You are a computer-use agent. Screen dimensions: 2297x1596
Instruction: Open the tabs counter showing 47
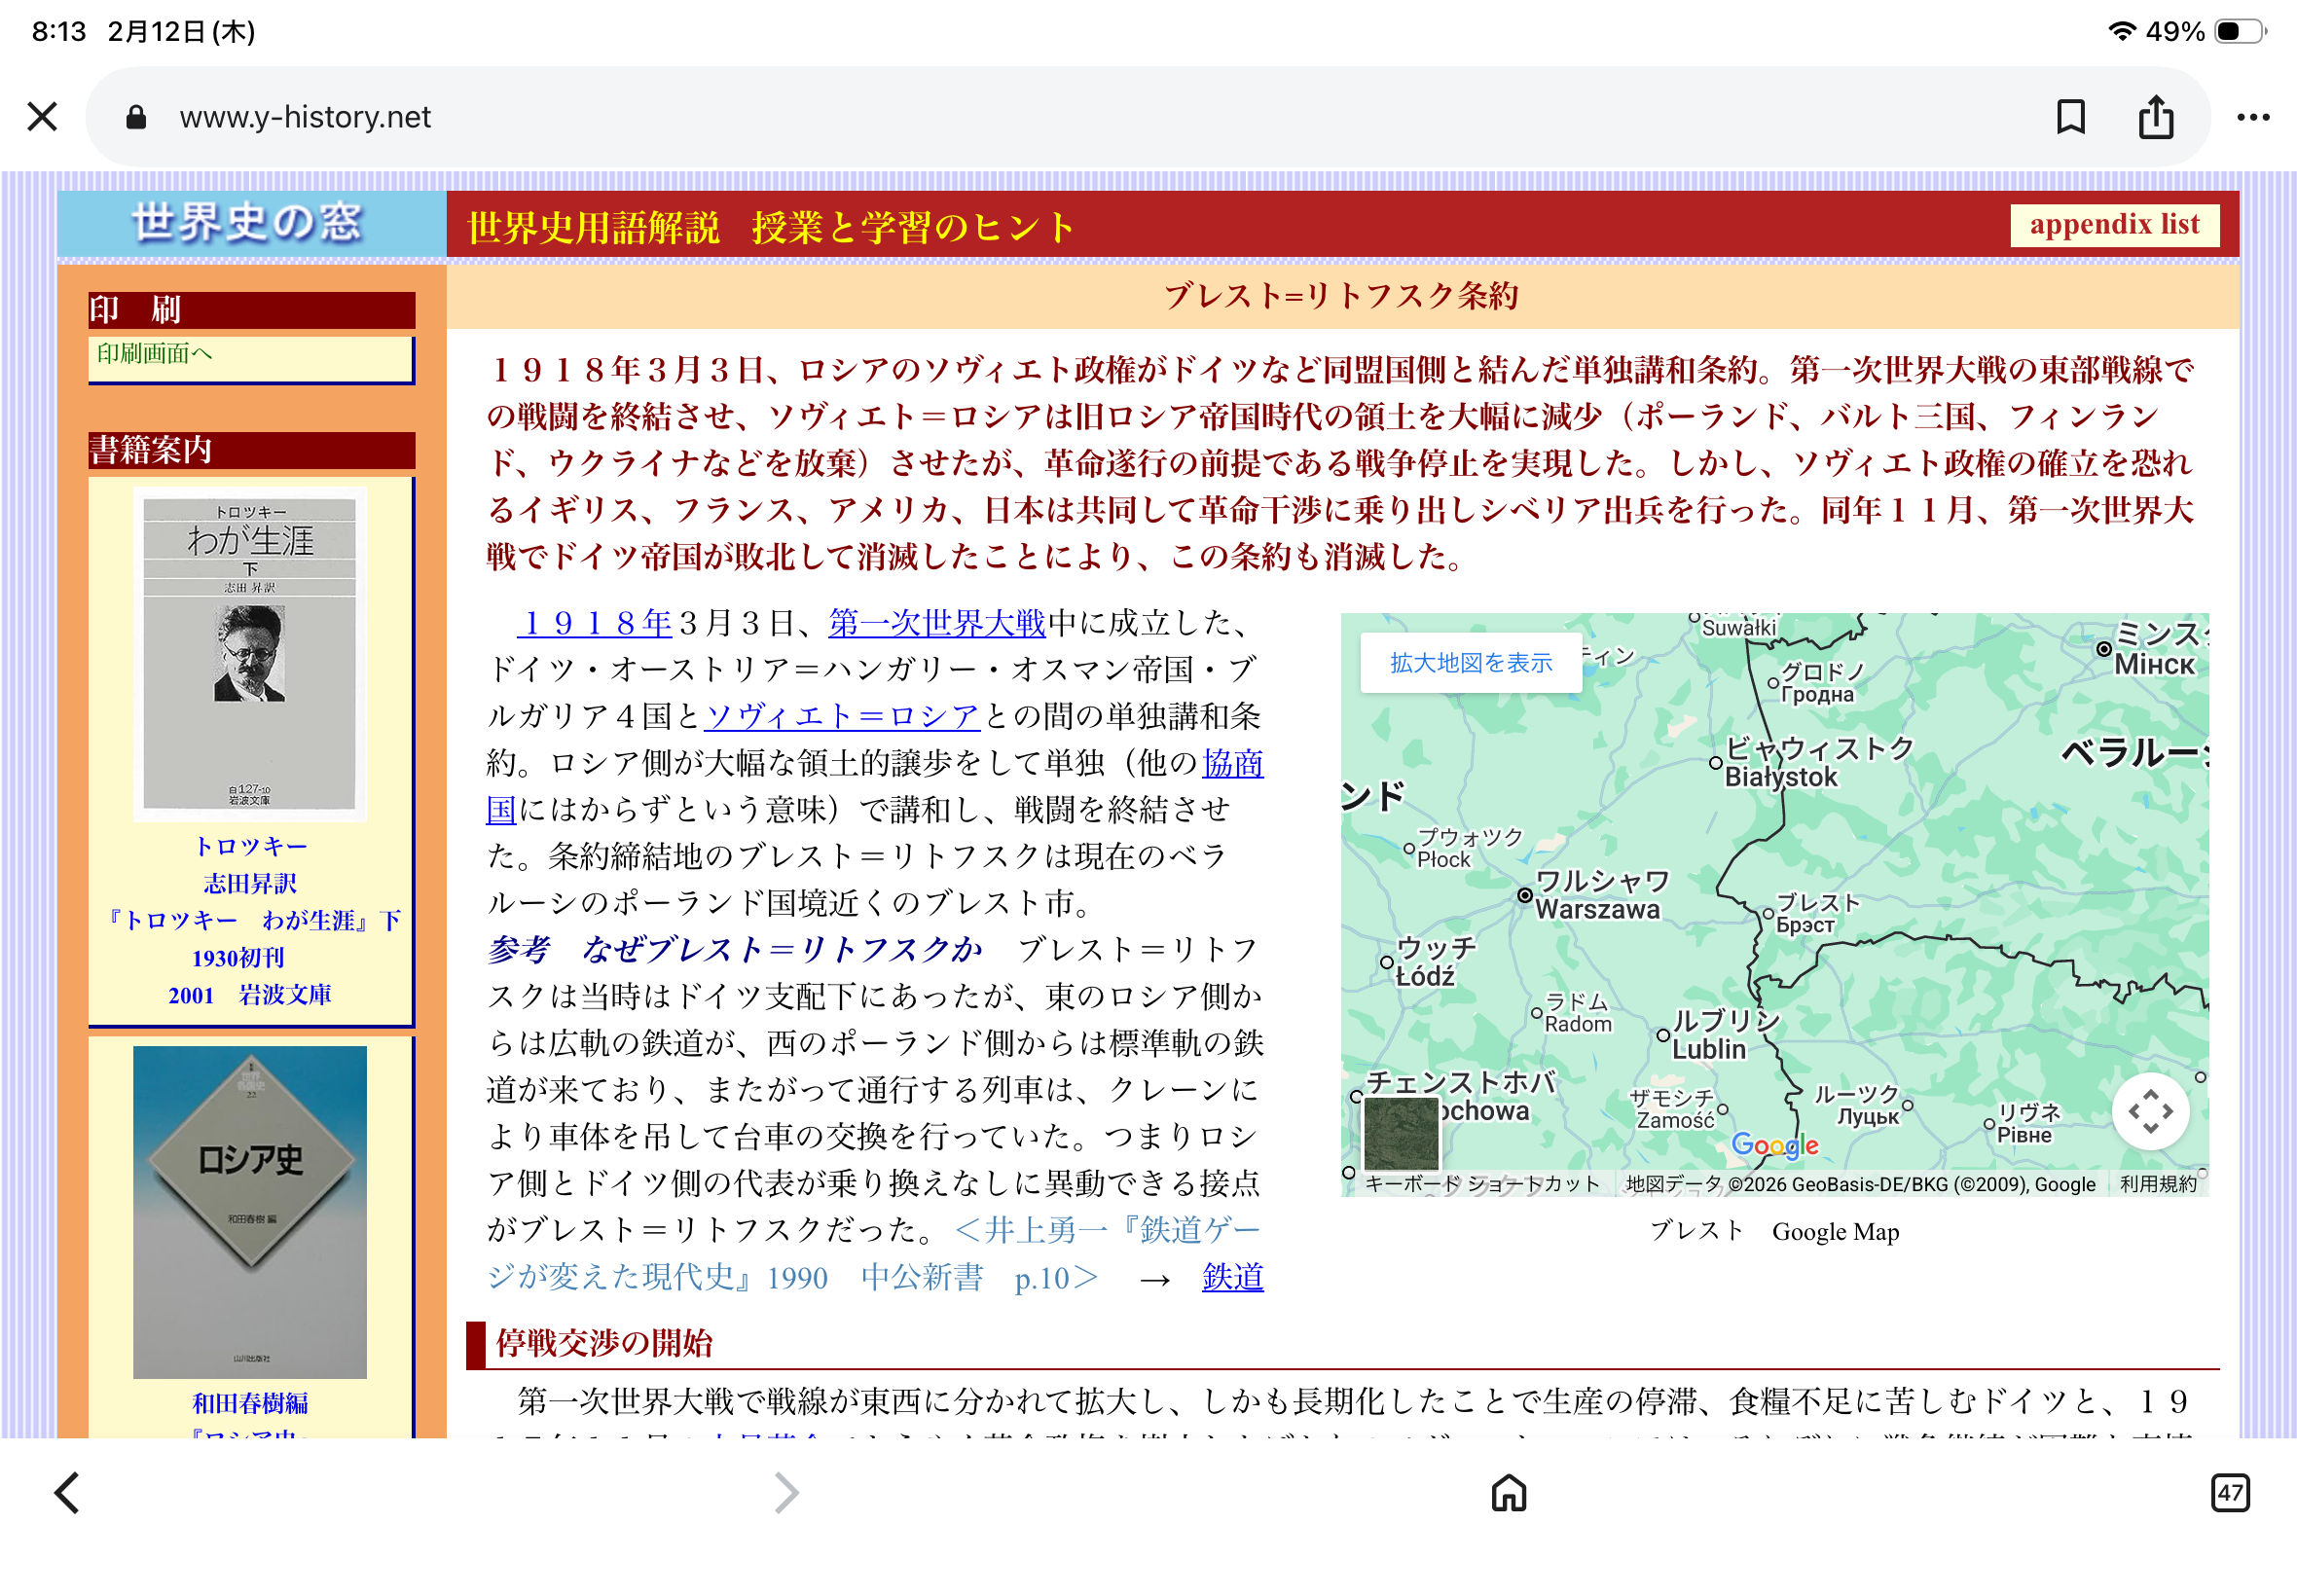point(2229,1492)
